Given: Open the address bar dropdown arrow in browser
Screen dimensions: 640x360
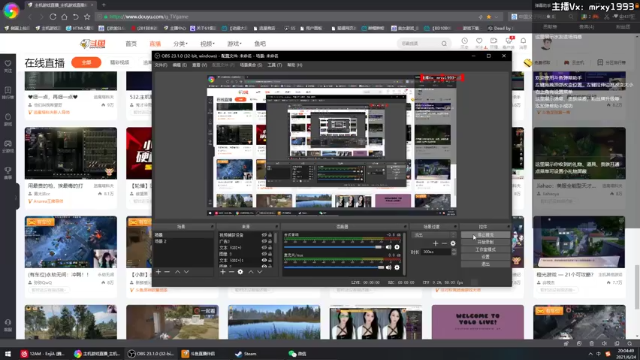Looking at the screenshot, I should pyautogui.click(x=496, y=17).
